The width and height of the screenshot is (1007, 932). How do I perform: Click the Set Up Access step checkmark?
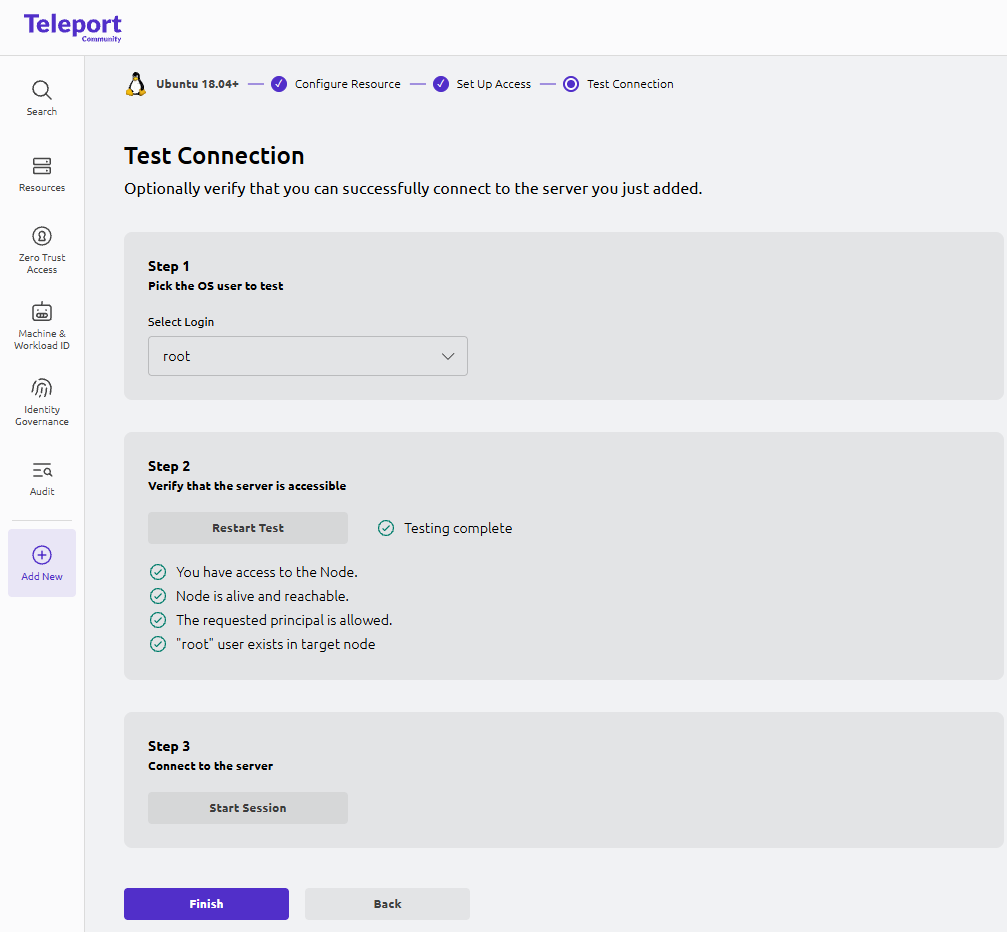tap(441, 84)
